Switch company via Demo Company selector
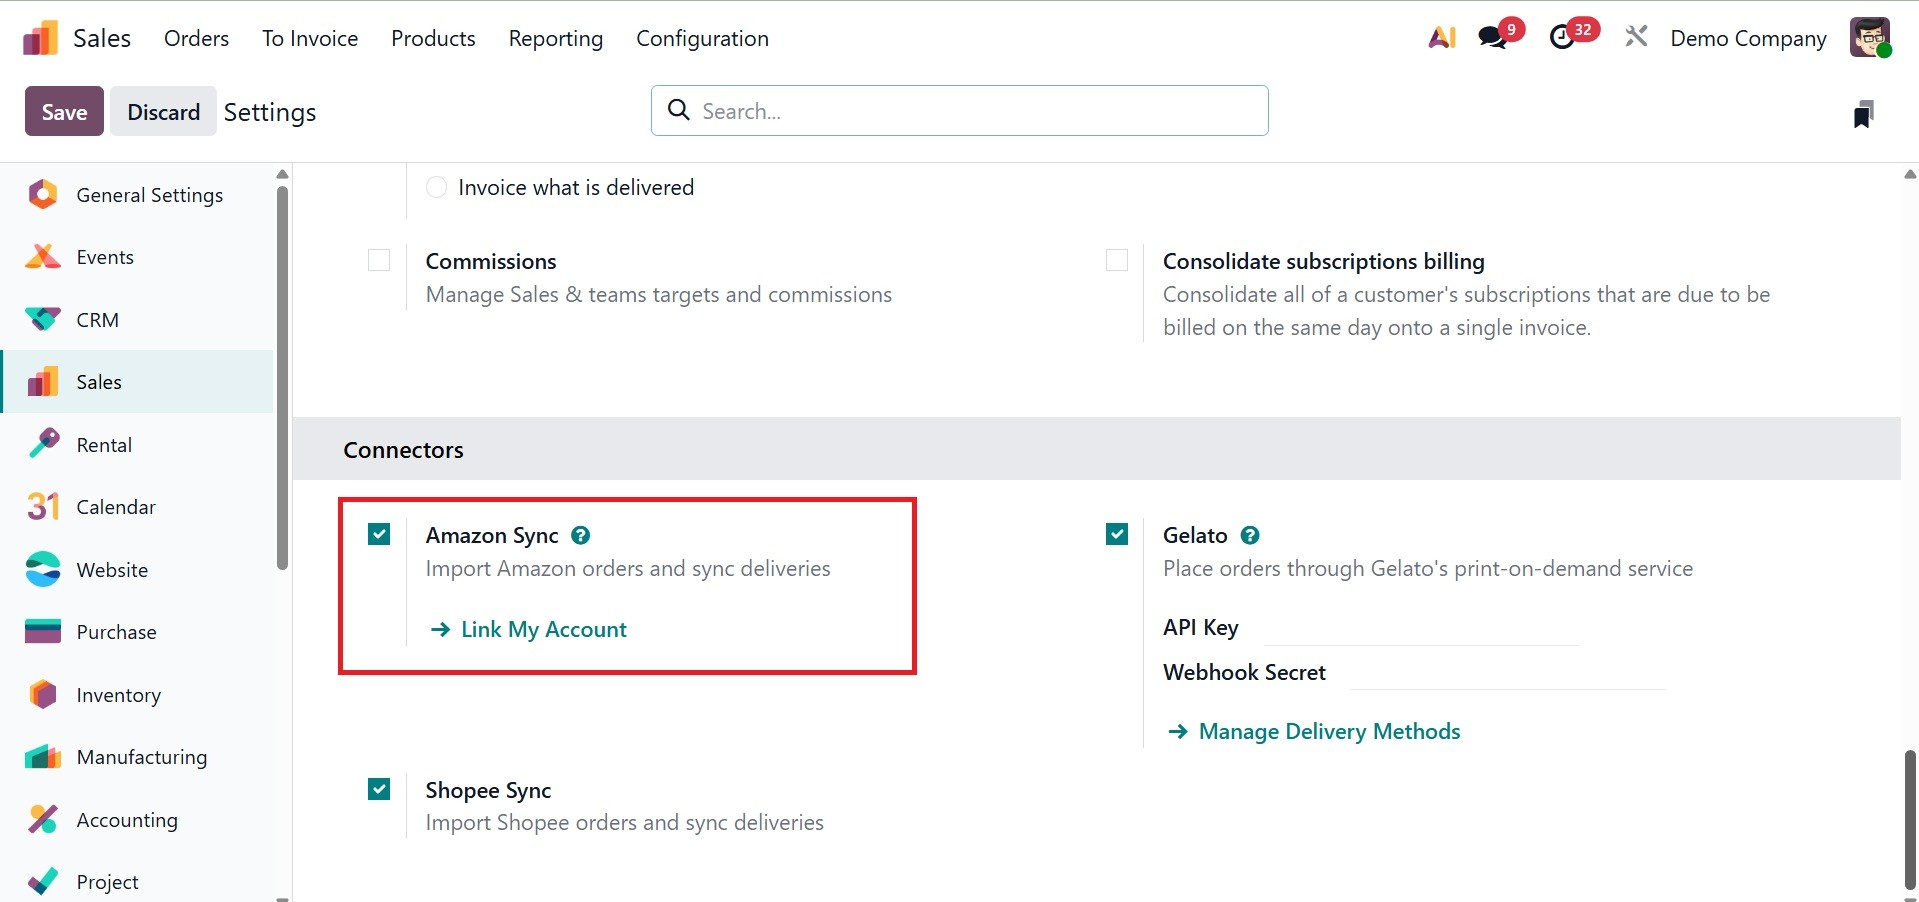This screenshot has width=1919, height=902. (1748, 38)
